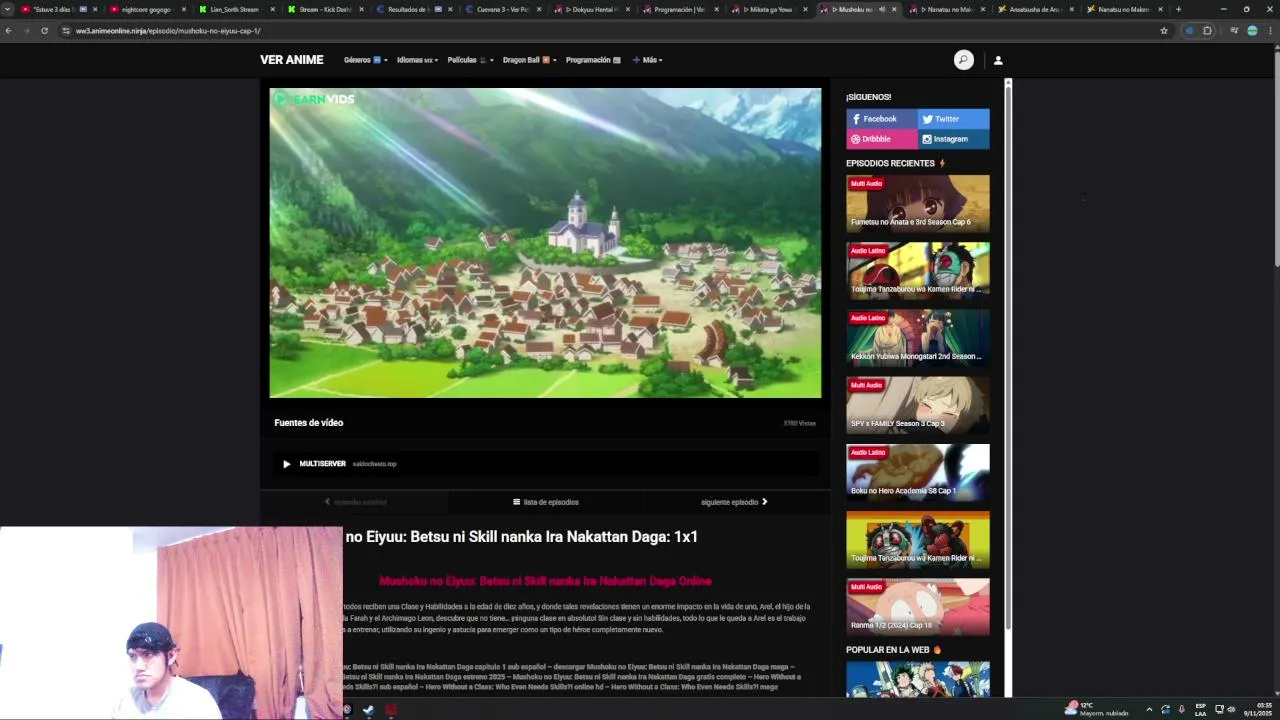Open the Dribbble social link

tap(882, 139)
